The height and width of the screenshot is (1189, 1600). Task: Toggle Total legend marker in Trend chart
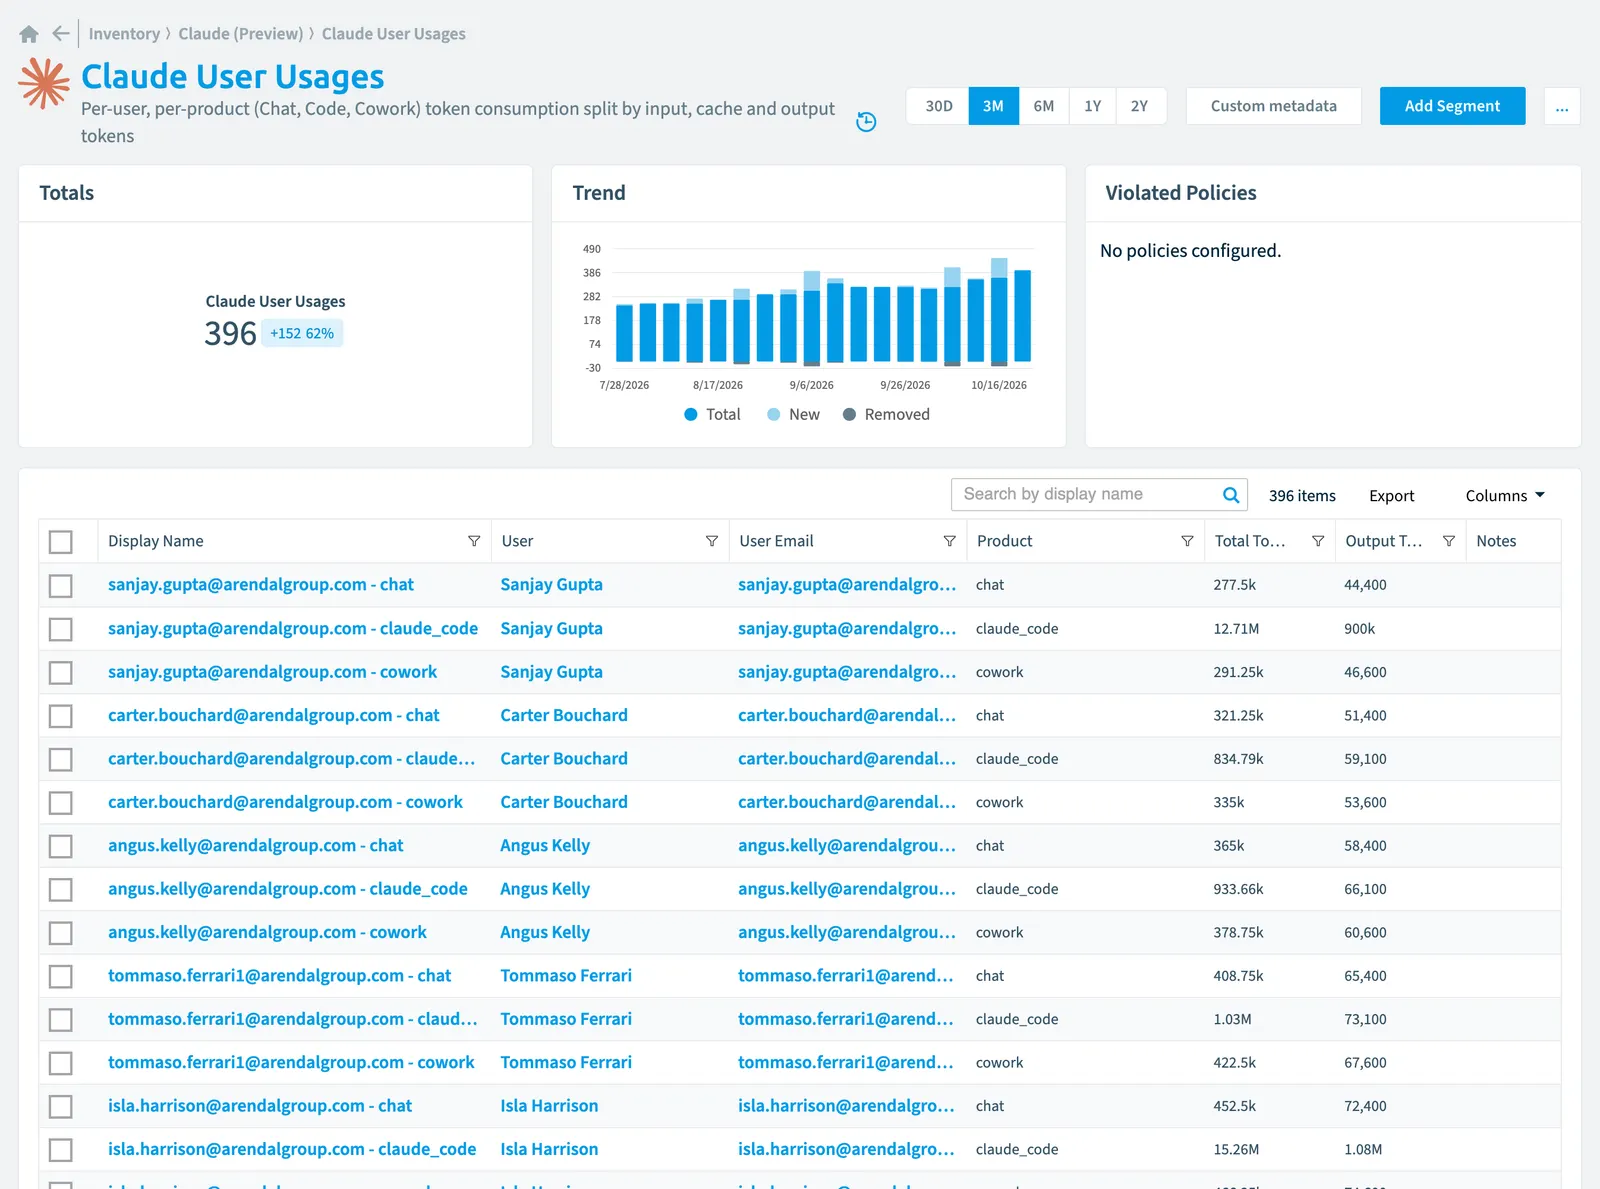[x=690, y=415]
